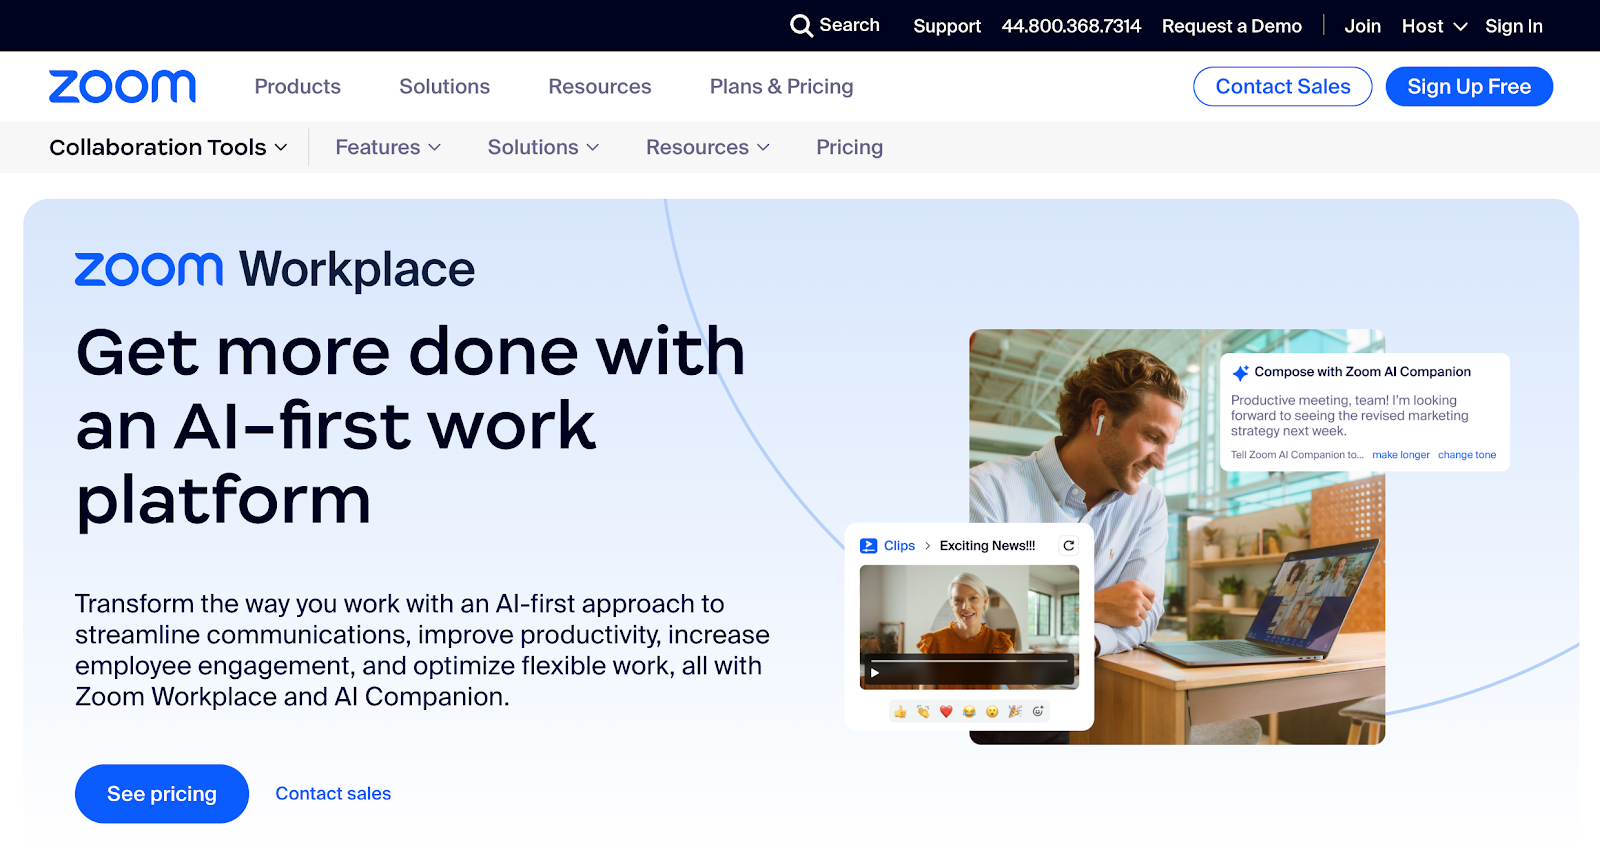This screenshot has height=852, width=1600.
Task: Open the Collaboration Tools dropdown
Action: (x=168, y=147)
